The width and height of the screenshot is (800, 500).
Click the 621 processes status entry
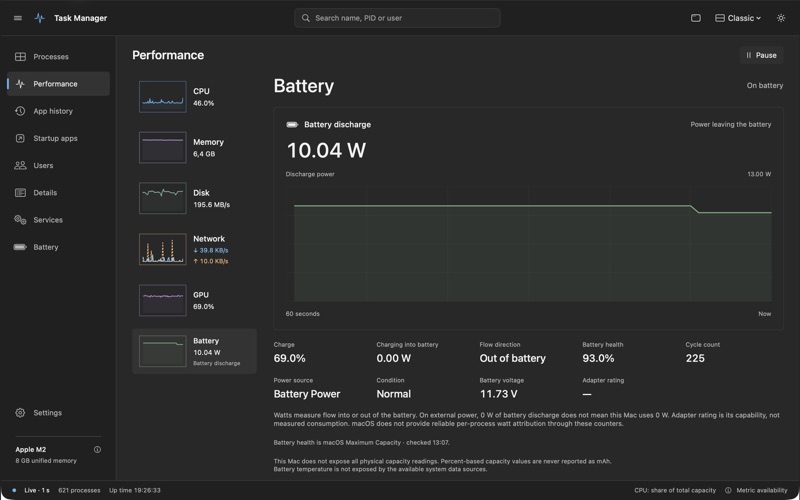click(x=79, y=490)
